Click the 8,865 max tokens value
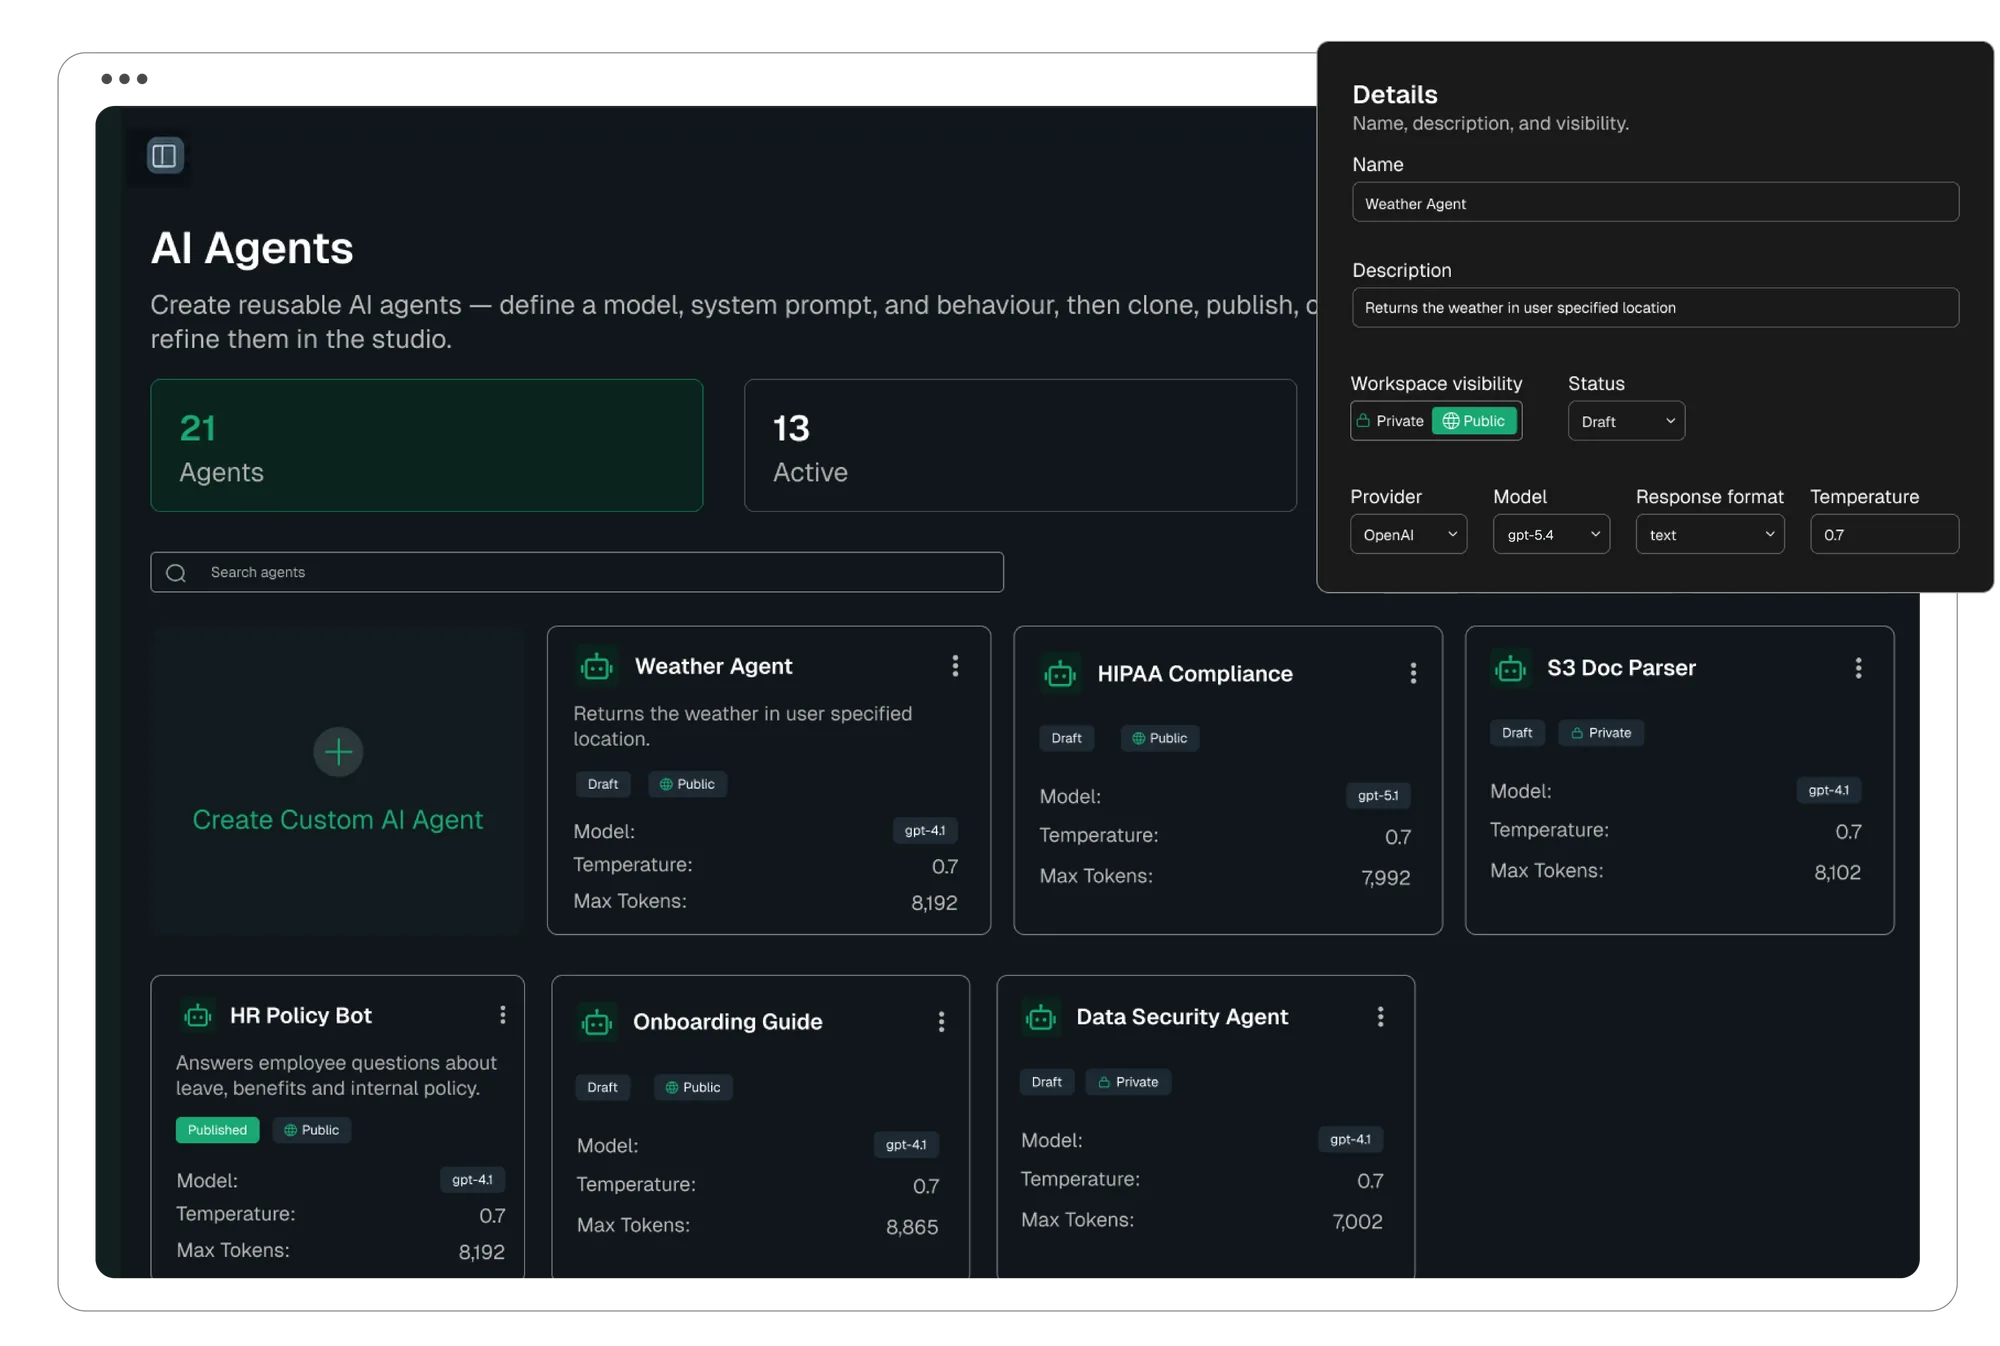Viewport: 2000px width, 1346px height. click(912, 1227)
